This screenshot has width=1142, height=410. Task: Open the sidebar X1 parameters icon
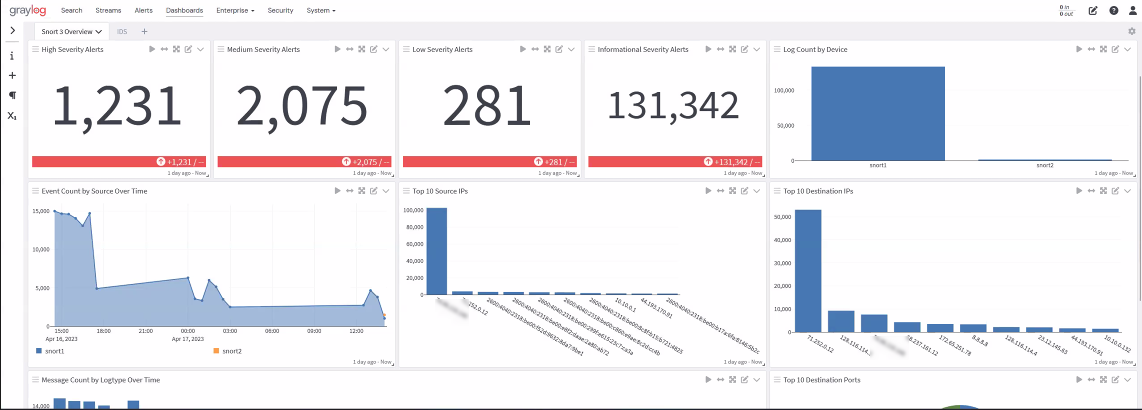tap(12, 116)
